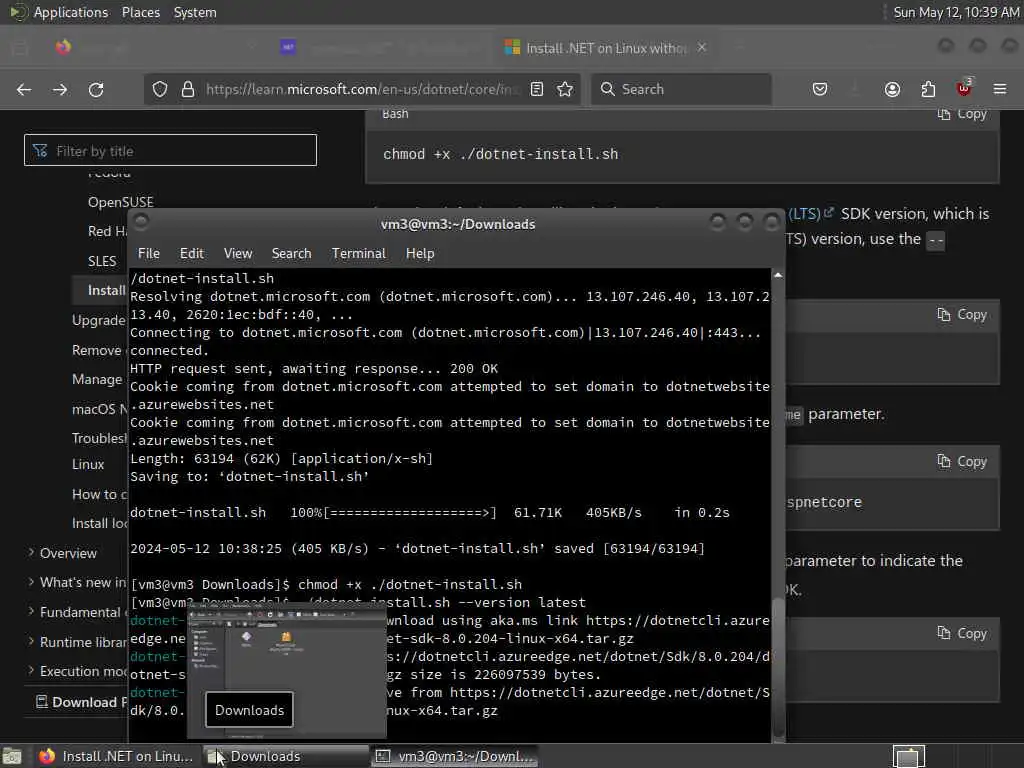Click the Firefox Search box
The image size is (1024, 768).
pos(681,89)
